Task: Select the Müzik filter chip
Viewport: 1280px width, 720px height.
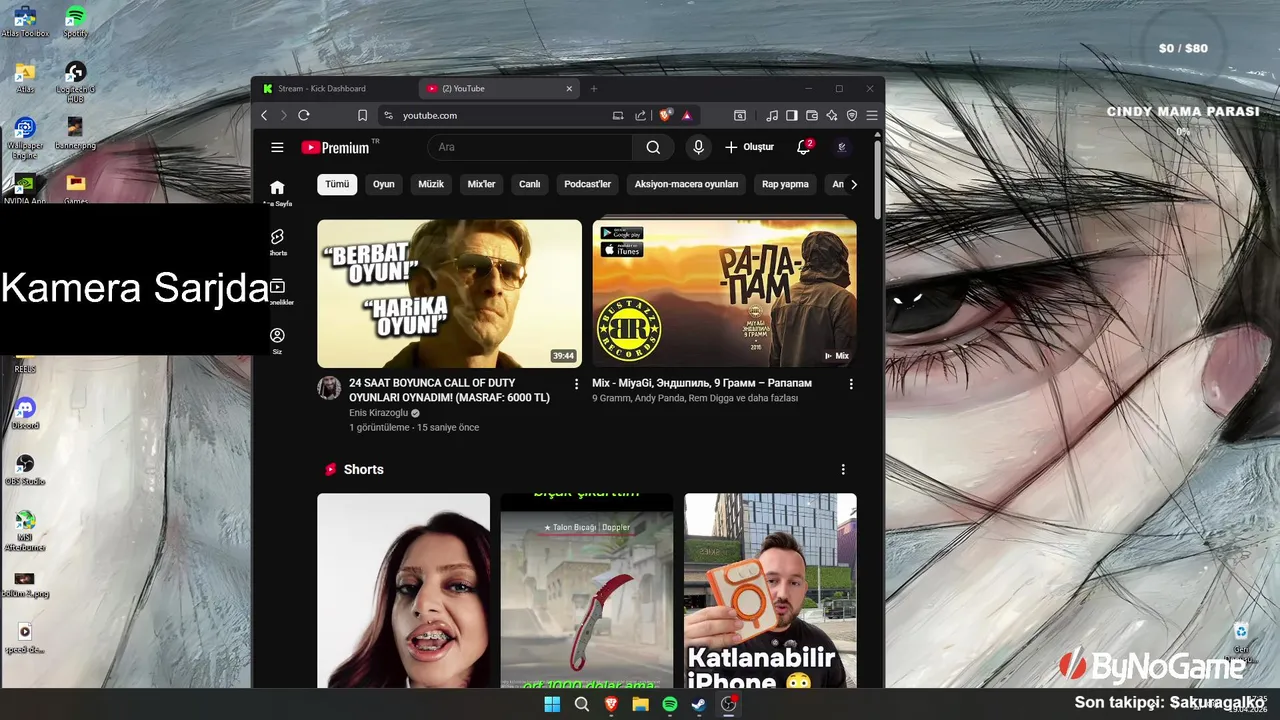Action: tap(431, 184)
